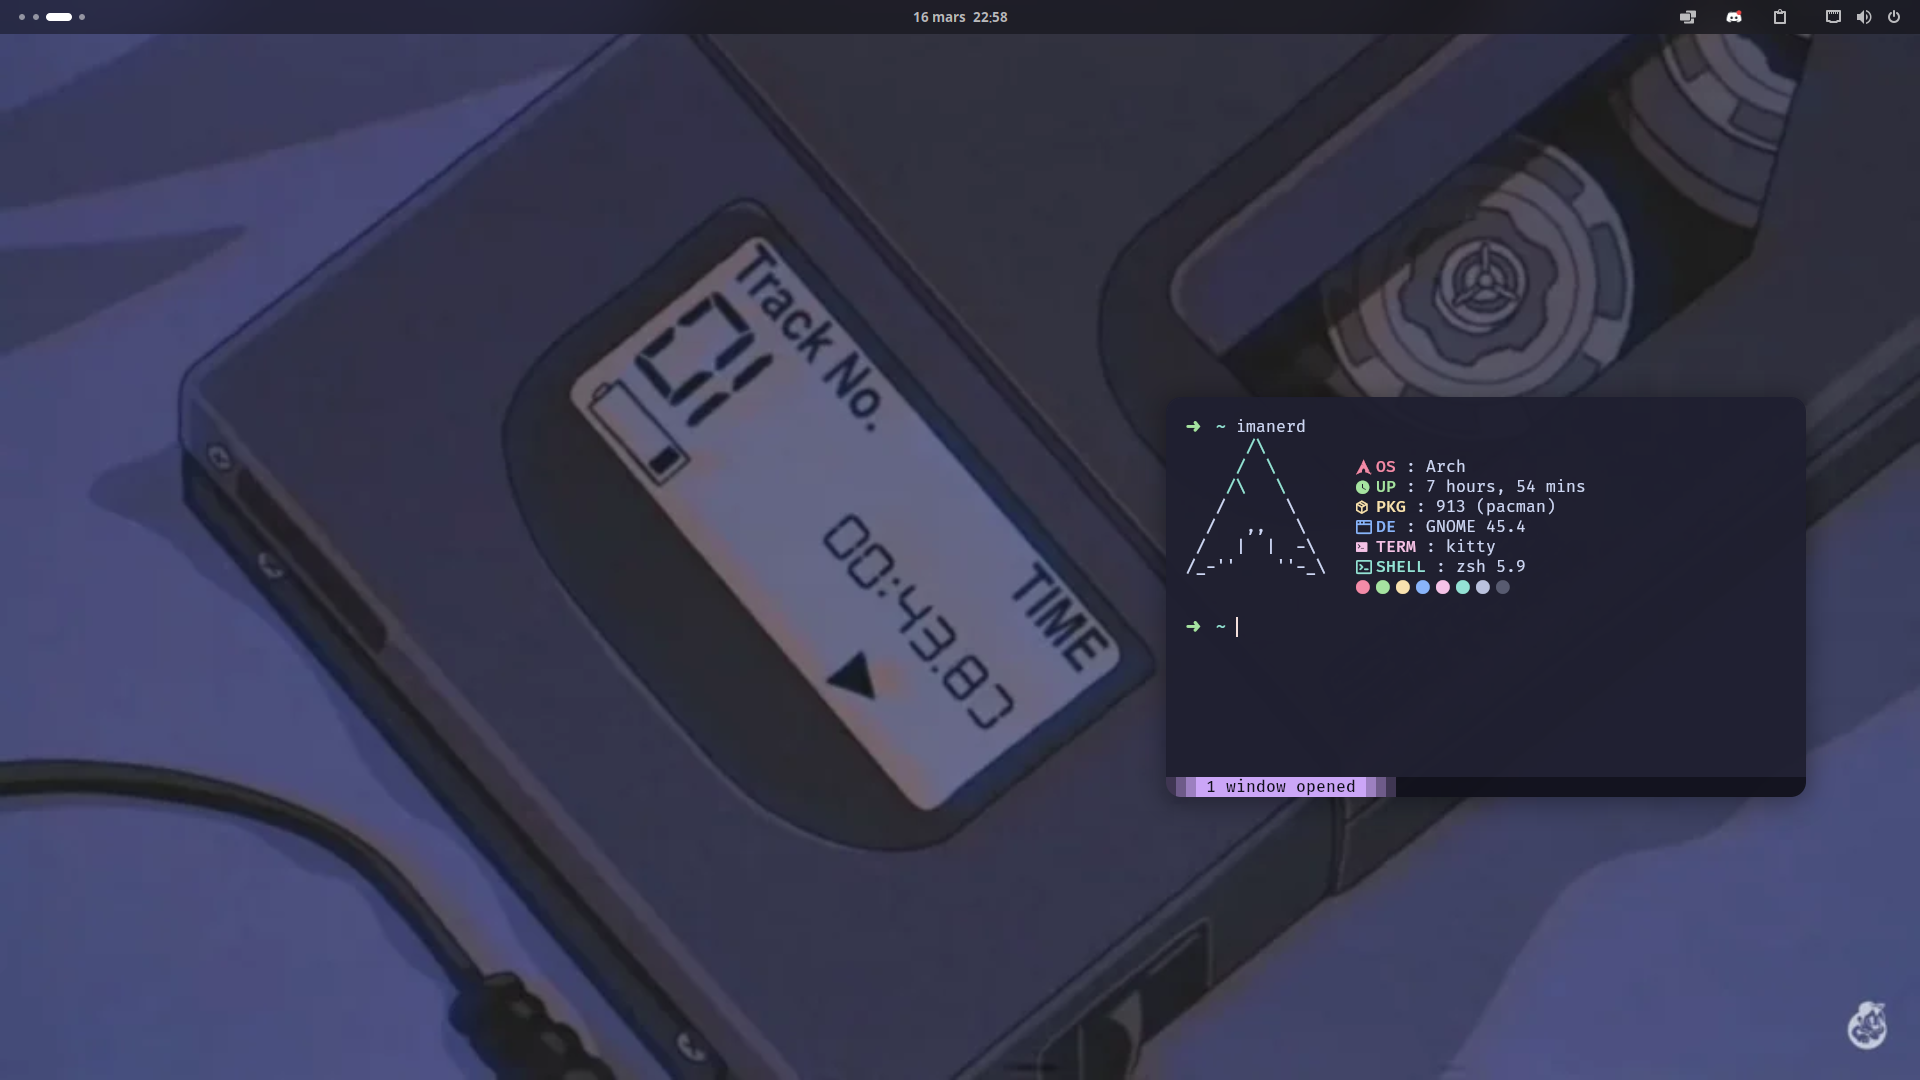Viewport: 1920px width, 1080px height.
Task: Select the '1 window opened' kitty tab
Action: pyautogui.click(x=1280, y=787)
